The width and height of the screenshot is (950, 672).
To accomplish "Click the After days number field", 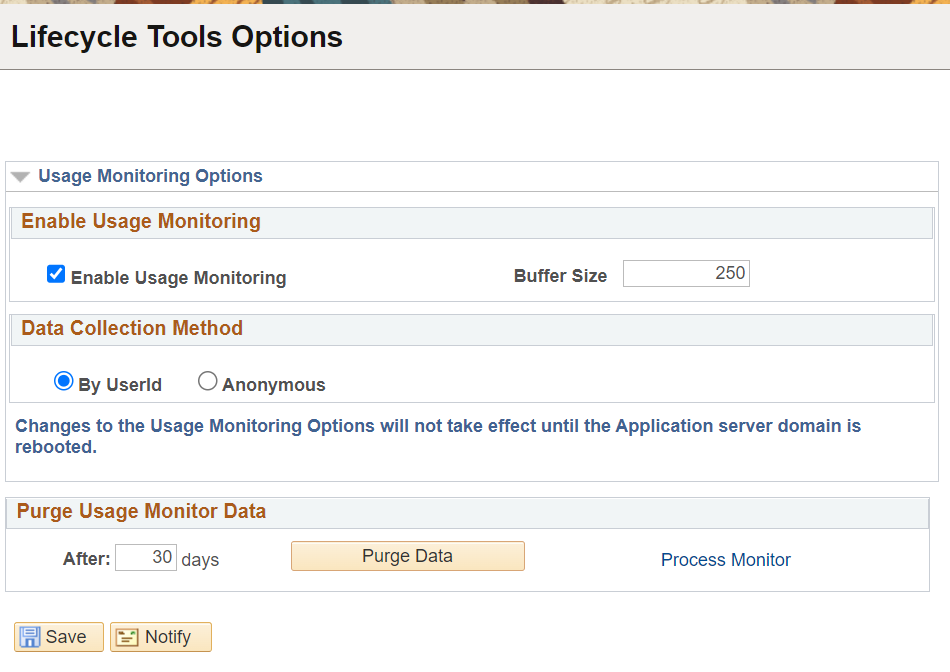I will click(x=146, y=557).
